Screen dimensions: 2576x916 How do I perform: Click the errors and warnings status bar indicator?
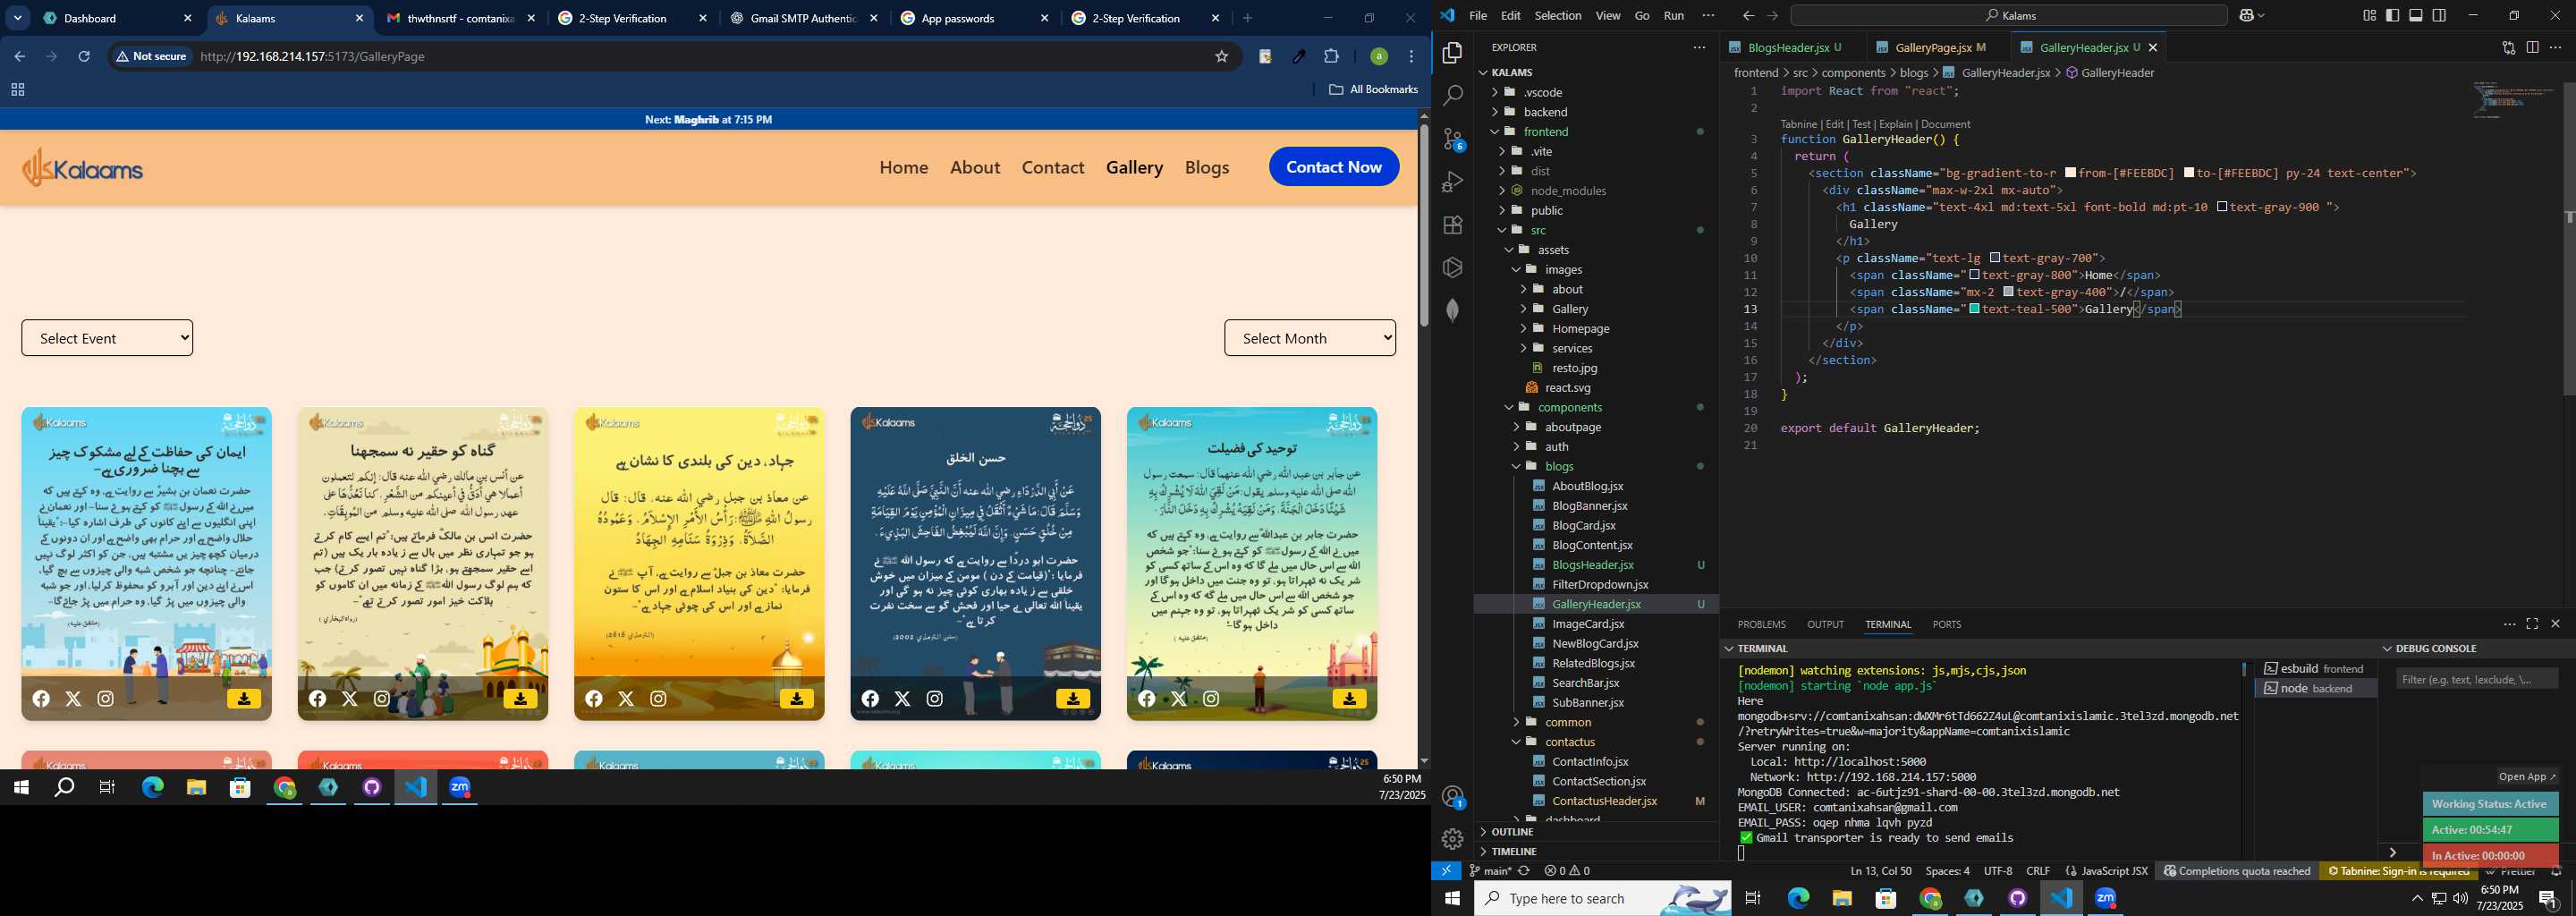click(x=1567, y=871)
